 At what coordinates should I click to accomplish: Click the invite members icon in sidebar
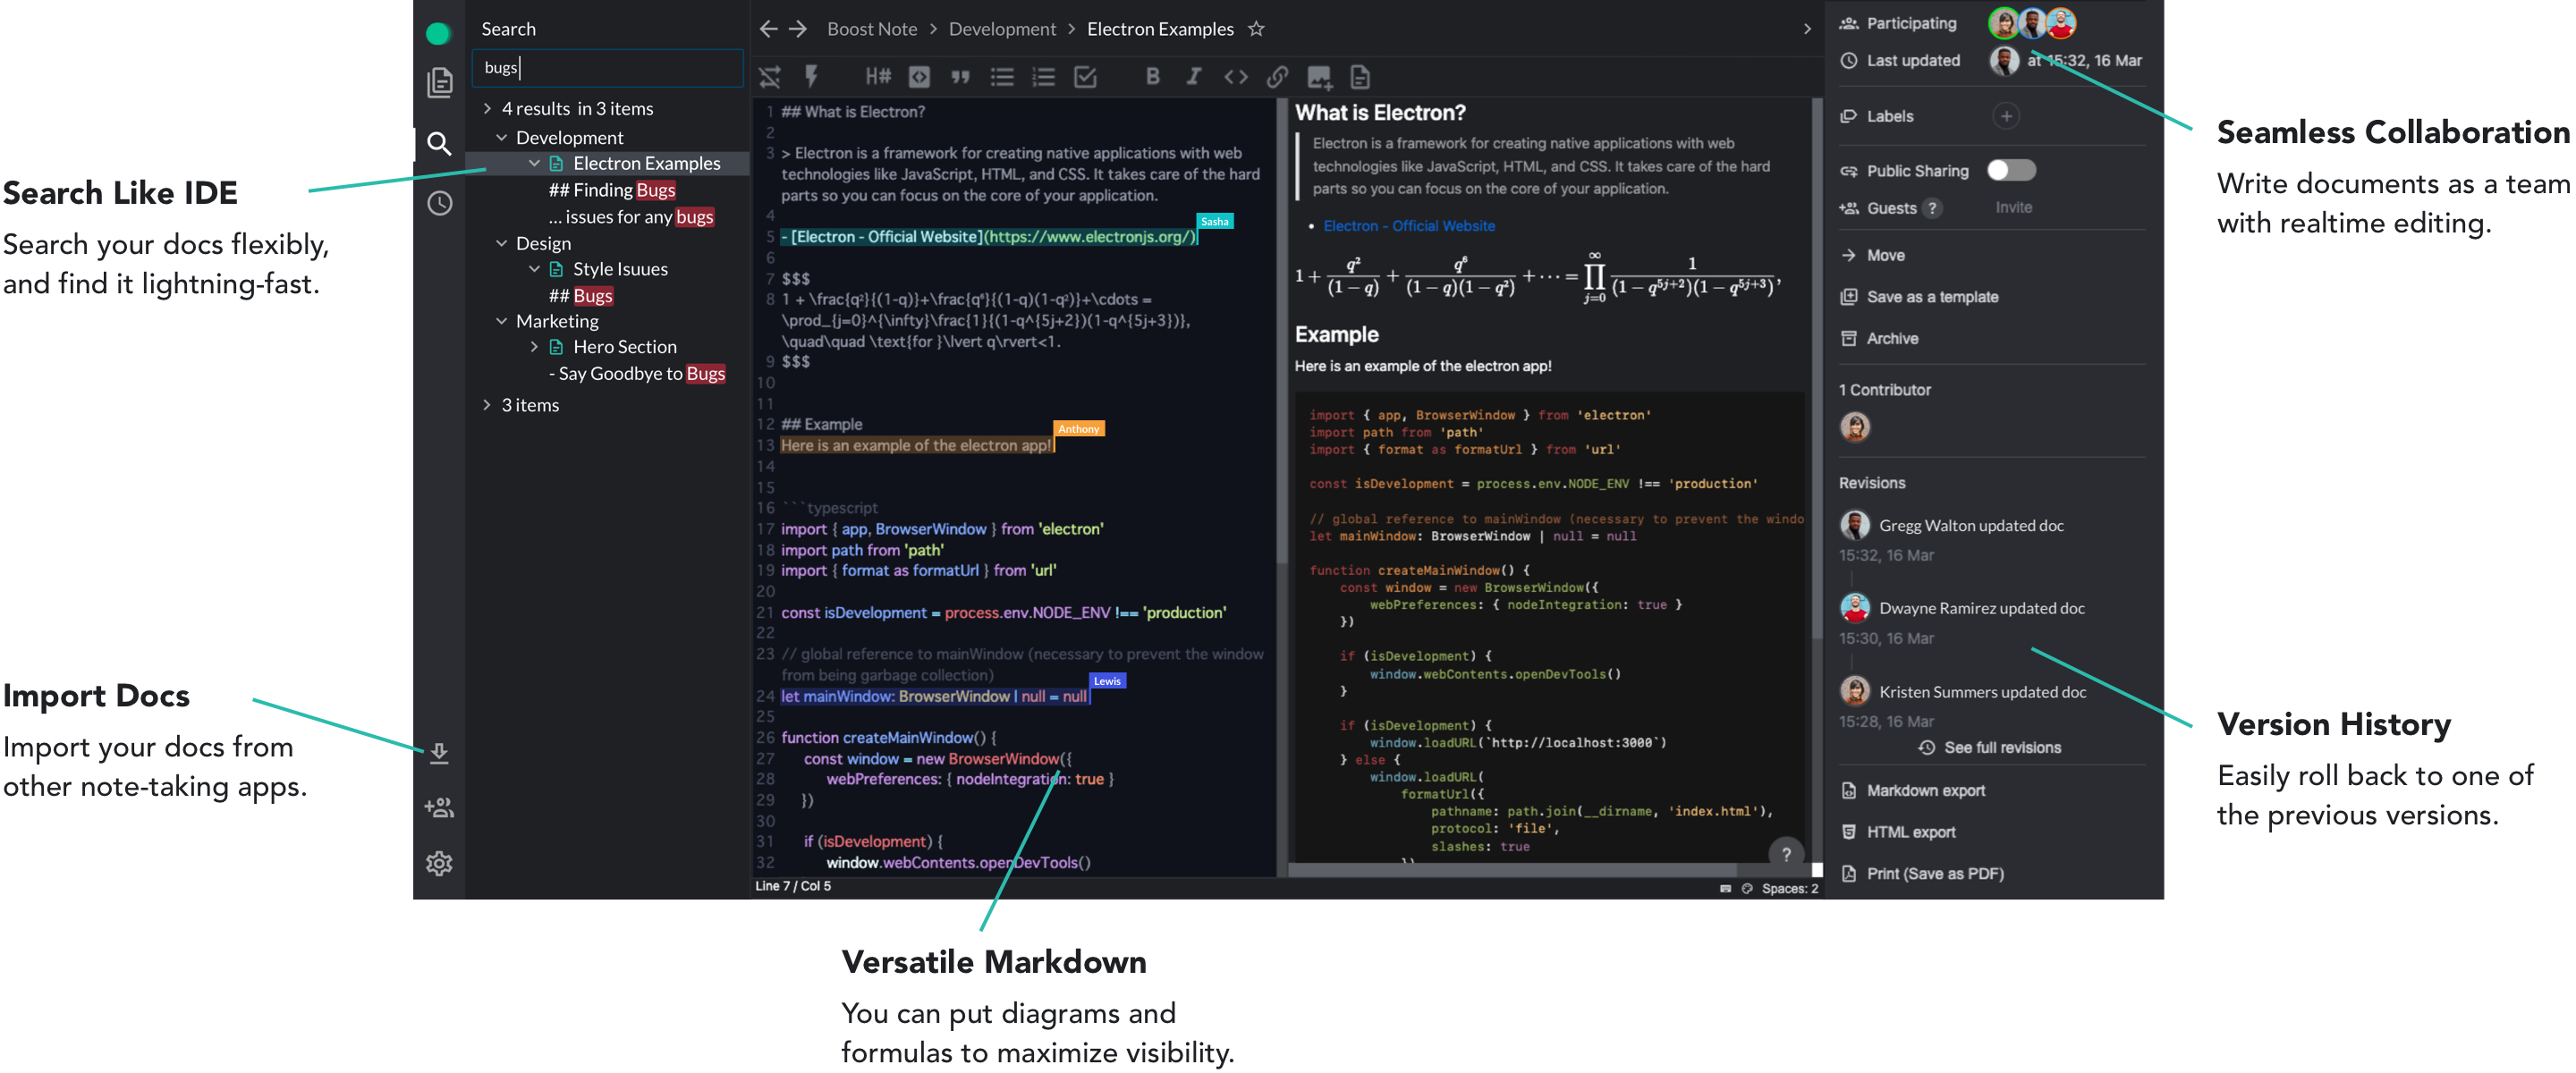click(x=439, y=807)
